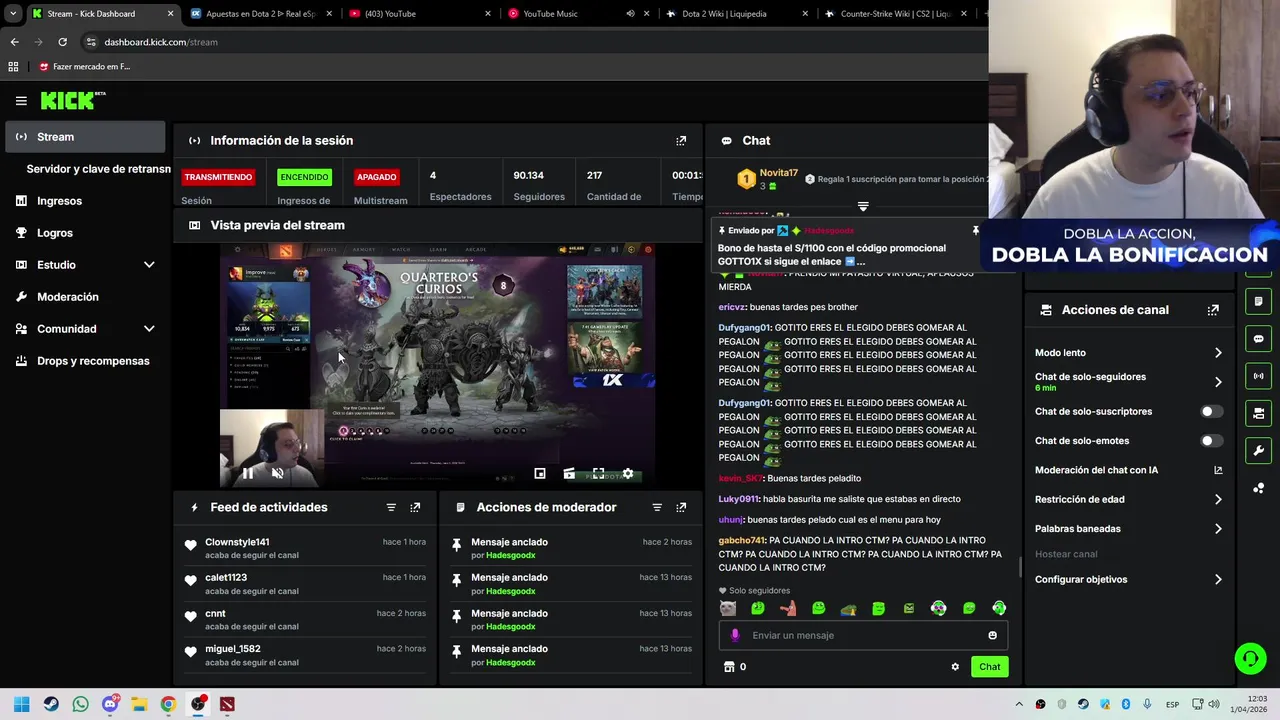This screenshot has width=1280, height=720.
Task: Select the wrench icon in the right side strip
Action: pyautogui.click(x=1259, y=450)
